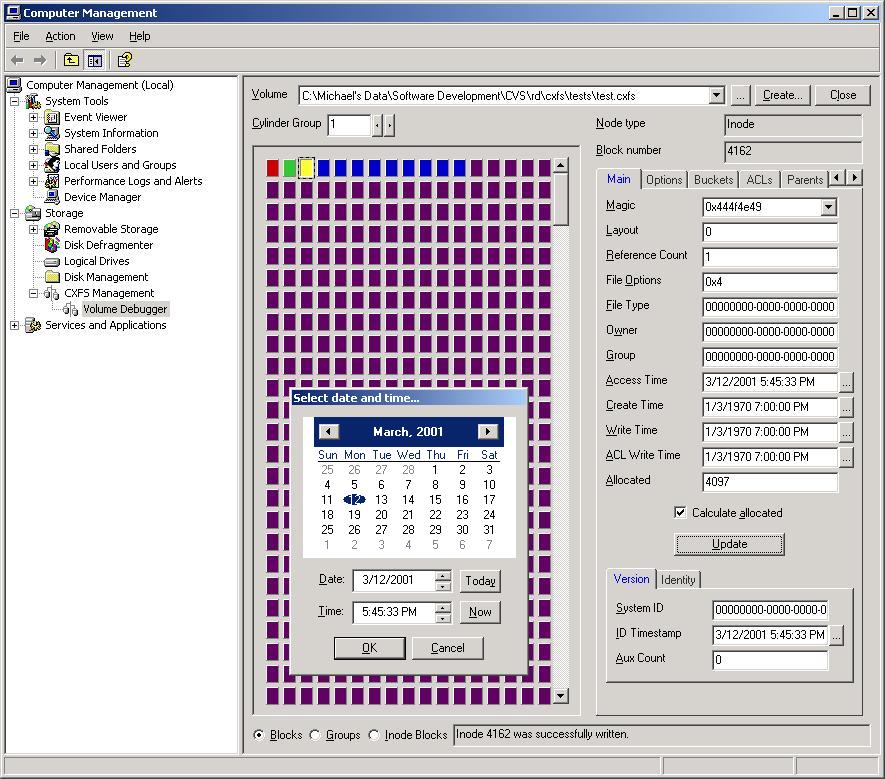Image resolution: width=885 pixels, height=779 pixels.
Task: Open the Action menu
Action: click(60, 36)
